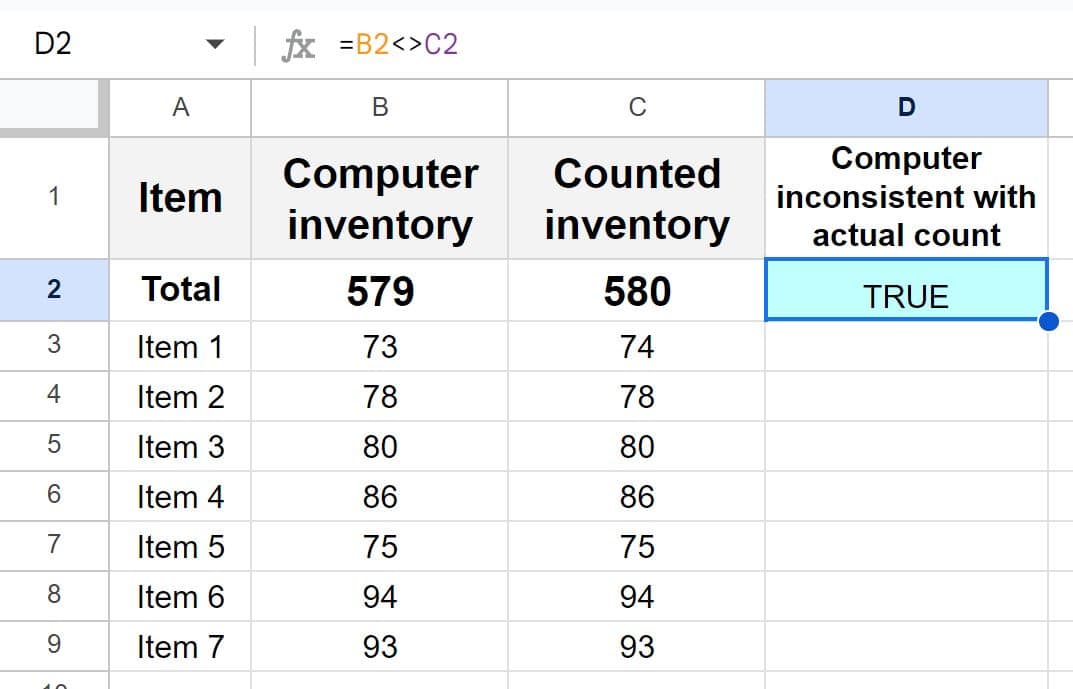Click the Counted inventory header cell
The width and height of the screenshot is (1073, 689).
(x=637, y=198)
